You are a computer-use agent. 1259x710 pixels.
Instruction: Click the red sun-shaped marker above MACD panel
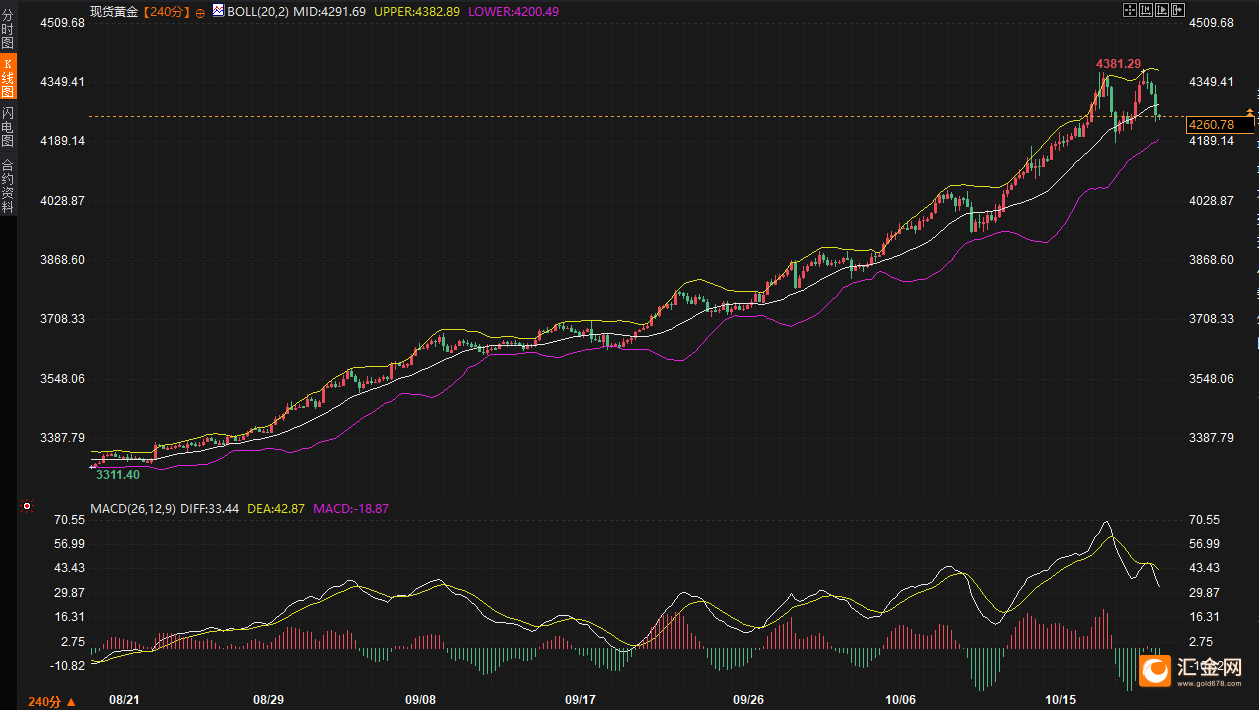(27, 508)
